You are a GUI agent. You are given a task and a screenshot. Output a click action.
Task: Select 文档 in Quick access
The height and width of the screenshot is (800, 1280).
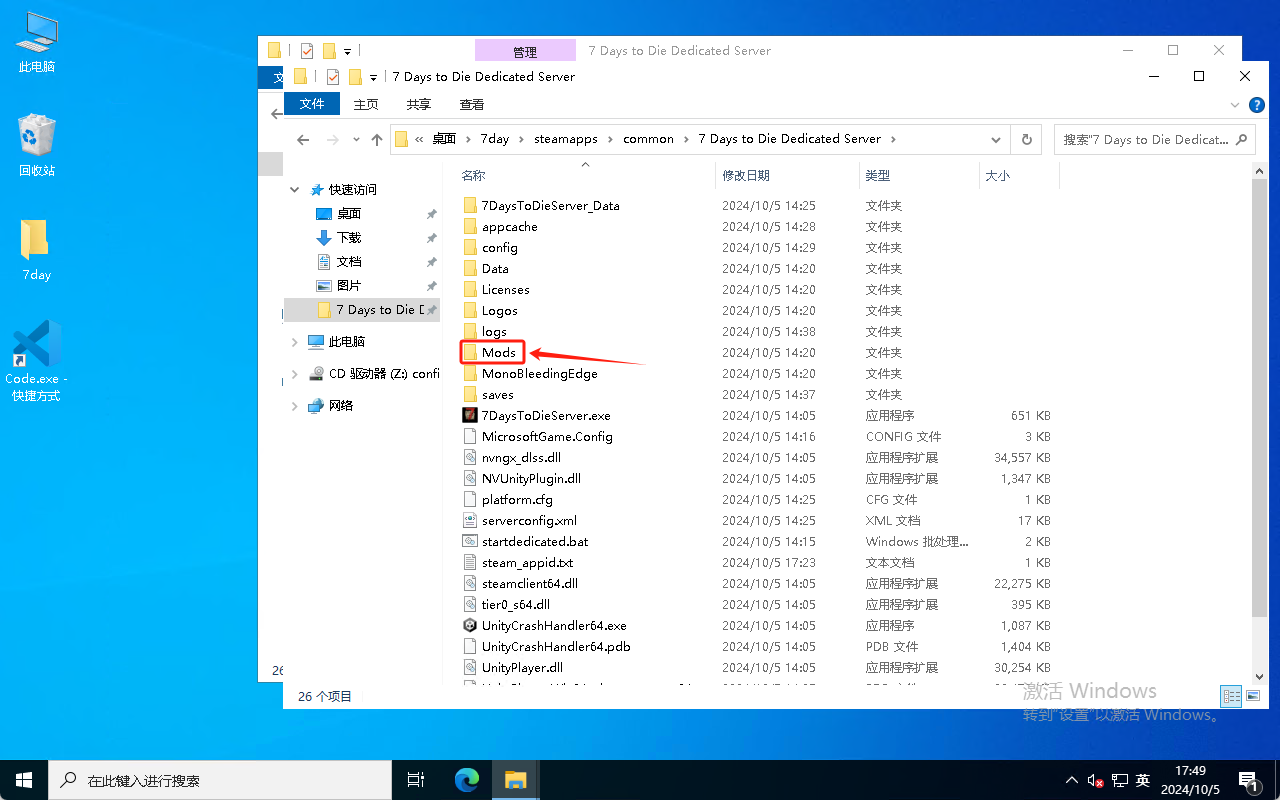click(349, 261)
